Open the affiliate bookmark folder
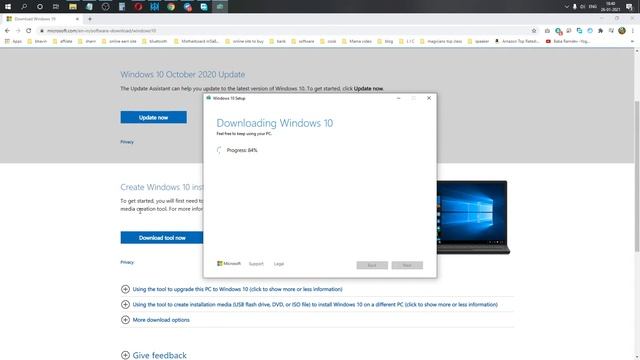Viewport: 640px width, 360px height. [x=63, y=41]
